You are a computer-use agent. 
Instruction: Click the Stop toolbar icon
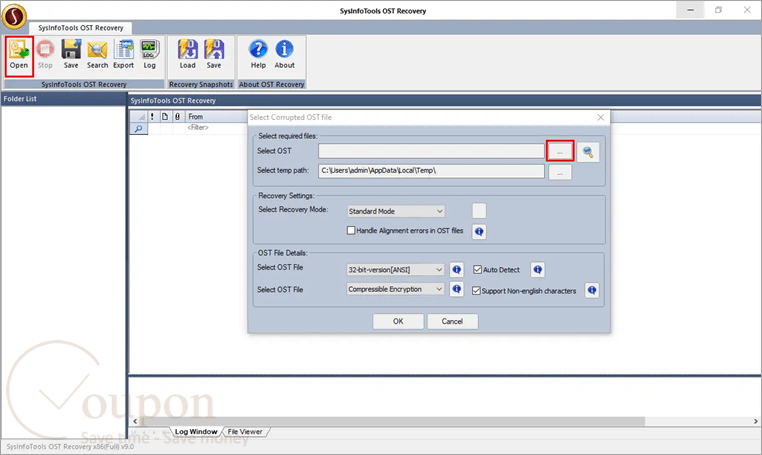coord(45,54)
